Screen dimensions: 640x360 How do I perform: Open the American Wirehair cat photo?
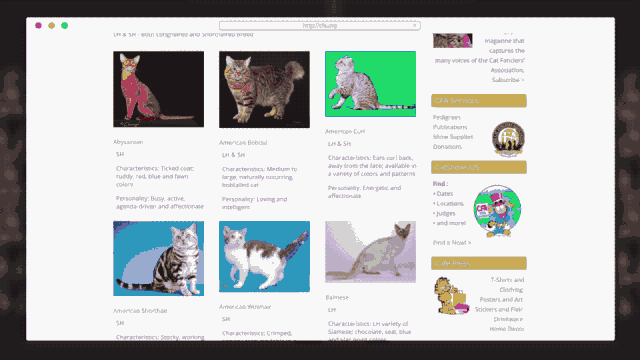pyautogui.click(x=264, y=256)
